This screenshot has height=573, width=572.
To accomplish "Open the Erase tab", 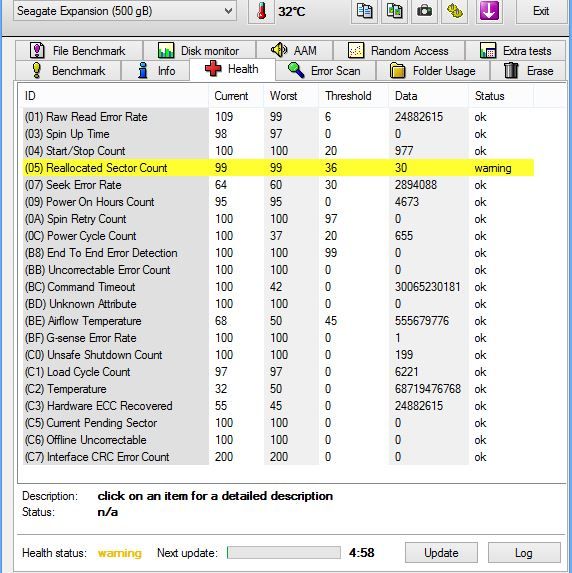I will 529,71.
